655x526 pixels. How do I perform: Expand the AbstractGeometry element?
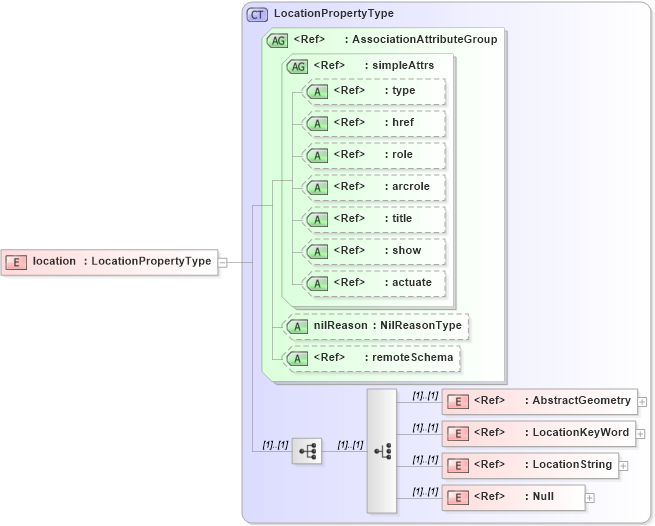click(642, 402)
